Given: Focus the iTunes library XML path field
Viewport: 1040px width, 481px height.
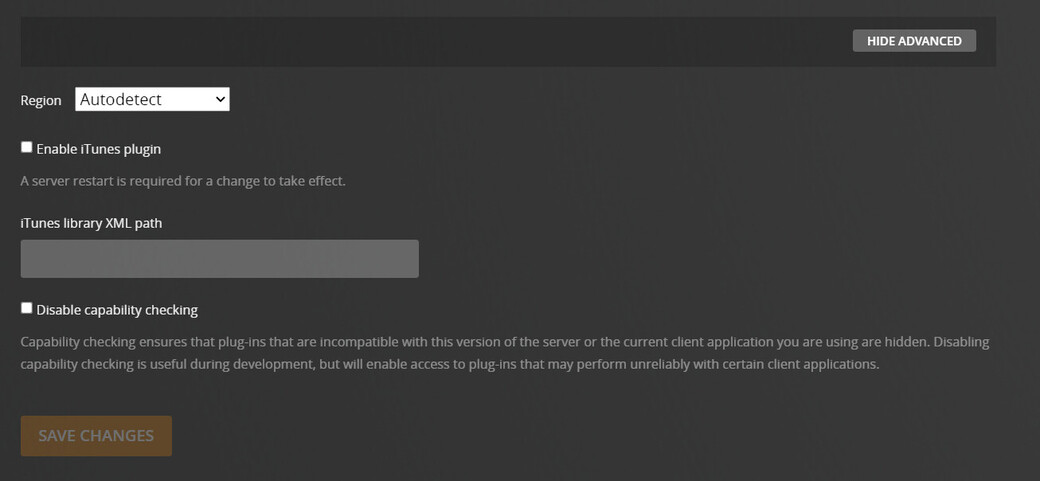Looking at the screenshot, I should tap(220, 259).
